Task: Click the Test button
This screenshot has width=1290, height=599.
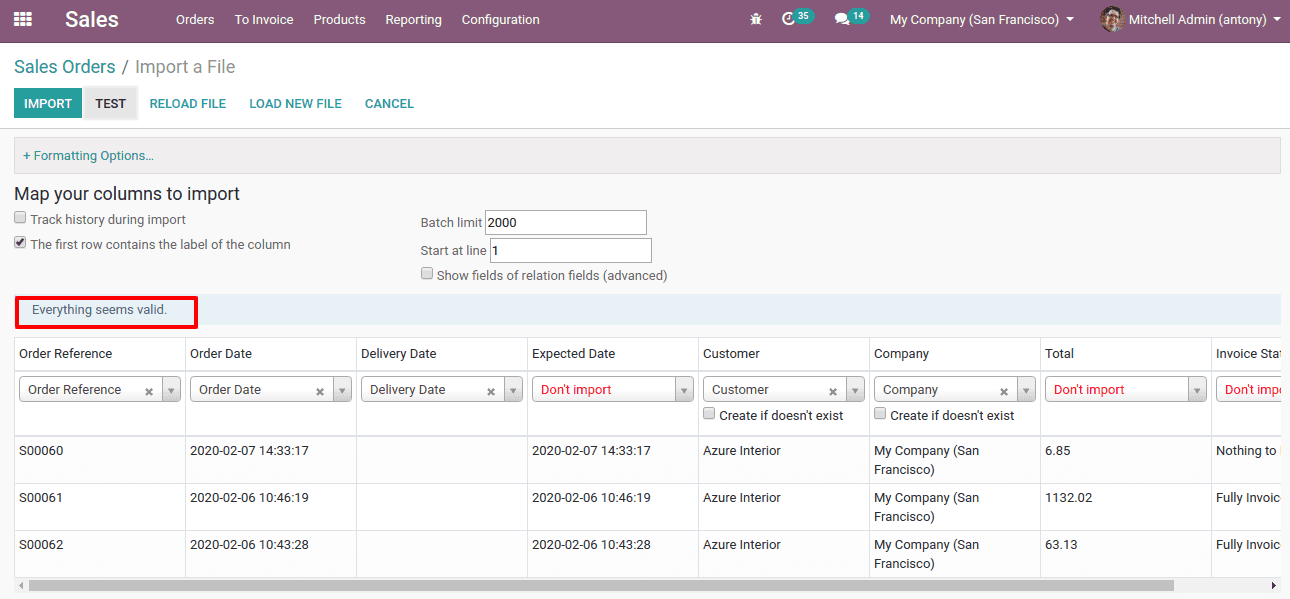Action: tap(111, 103)
